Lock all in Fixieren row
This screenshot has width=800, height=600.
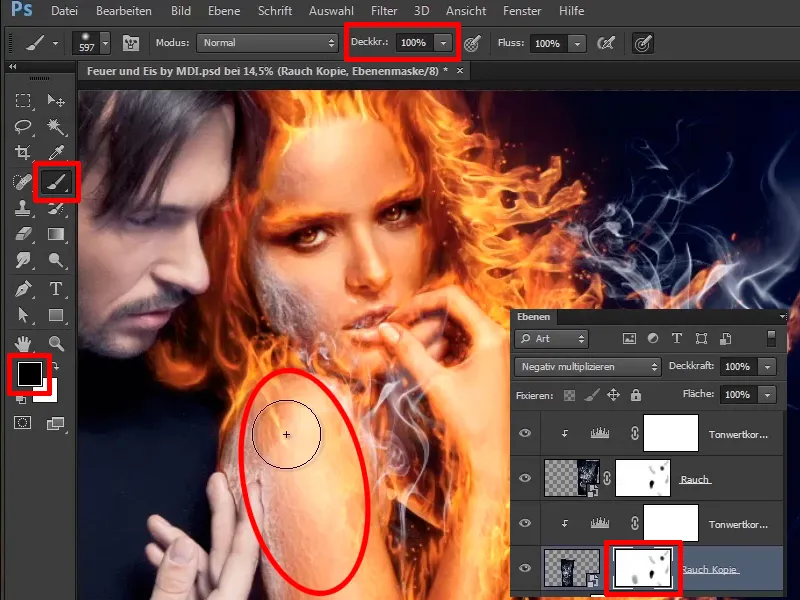coord(636,395)
